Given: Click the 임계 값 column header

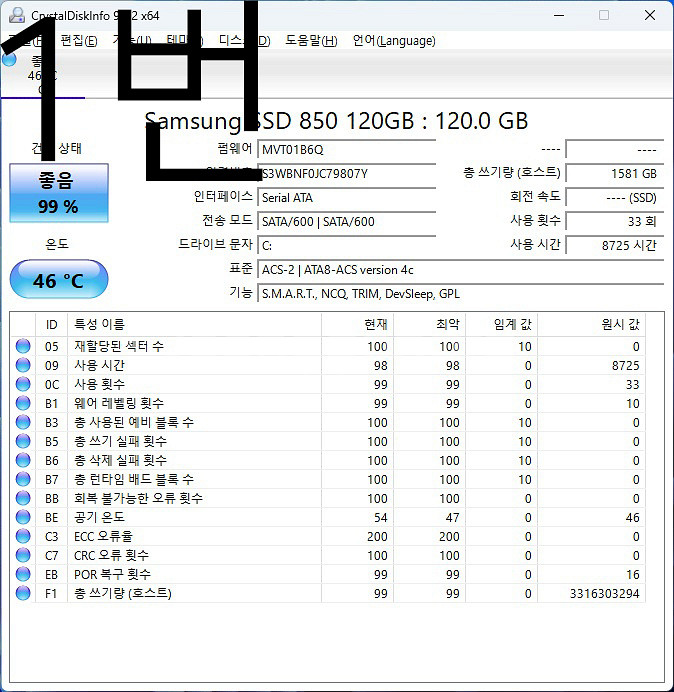Looking at the screenshot, I should pyautogui.click(x=501, y=324).
